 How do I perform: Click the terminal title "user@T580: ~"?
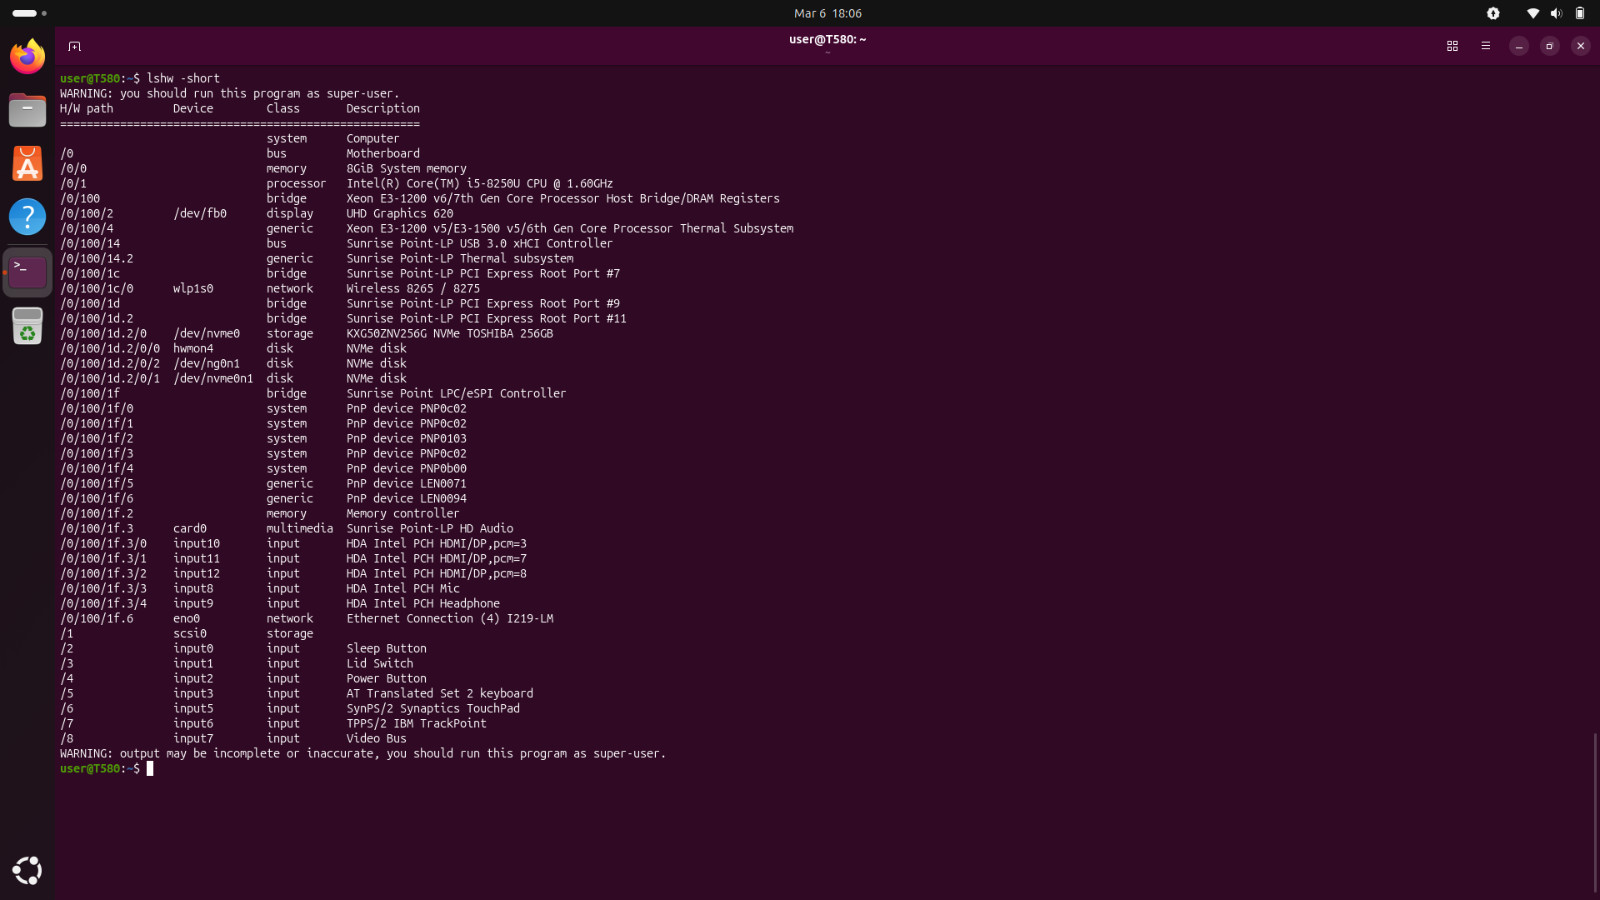click(828, 40)
